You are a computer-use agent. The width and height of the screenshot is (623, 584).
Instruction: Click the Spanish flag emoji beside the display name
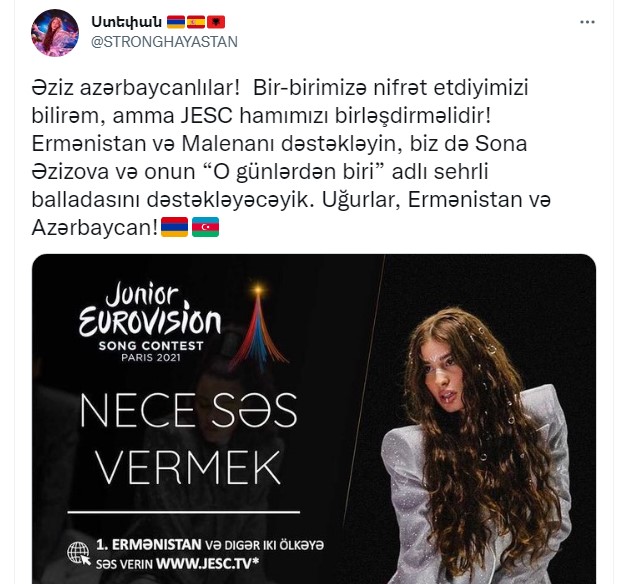point(196,22)
